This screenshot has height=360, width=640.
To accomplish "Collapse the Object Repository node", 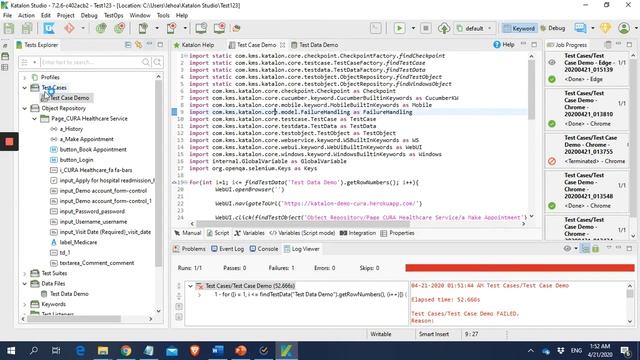I will [24, 108].
